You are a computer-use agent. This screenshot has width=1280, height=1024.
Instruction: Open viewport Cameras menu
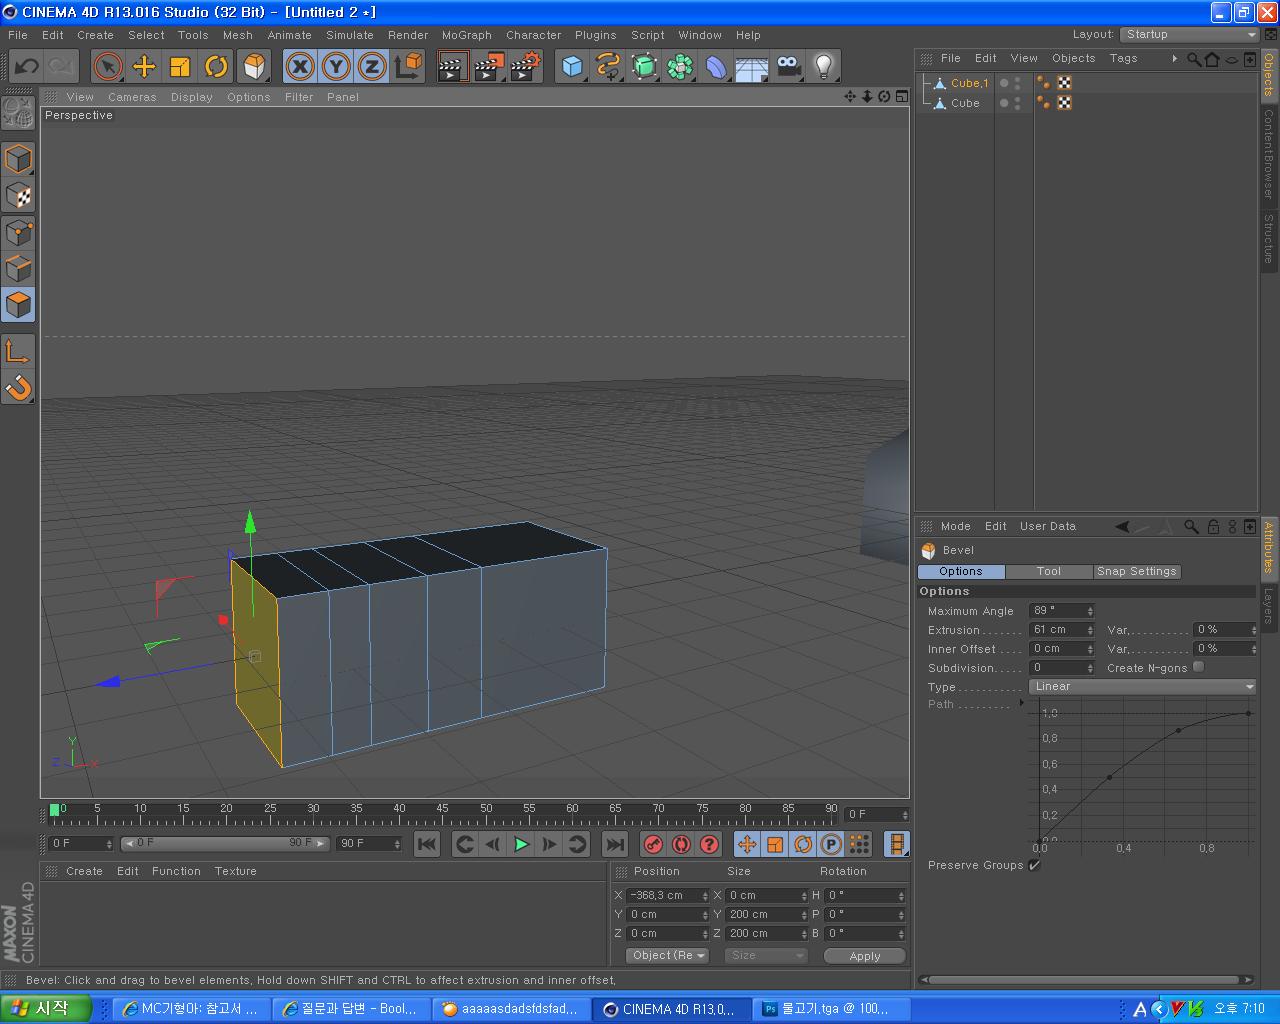(x=132, y=97)
